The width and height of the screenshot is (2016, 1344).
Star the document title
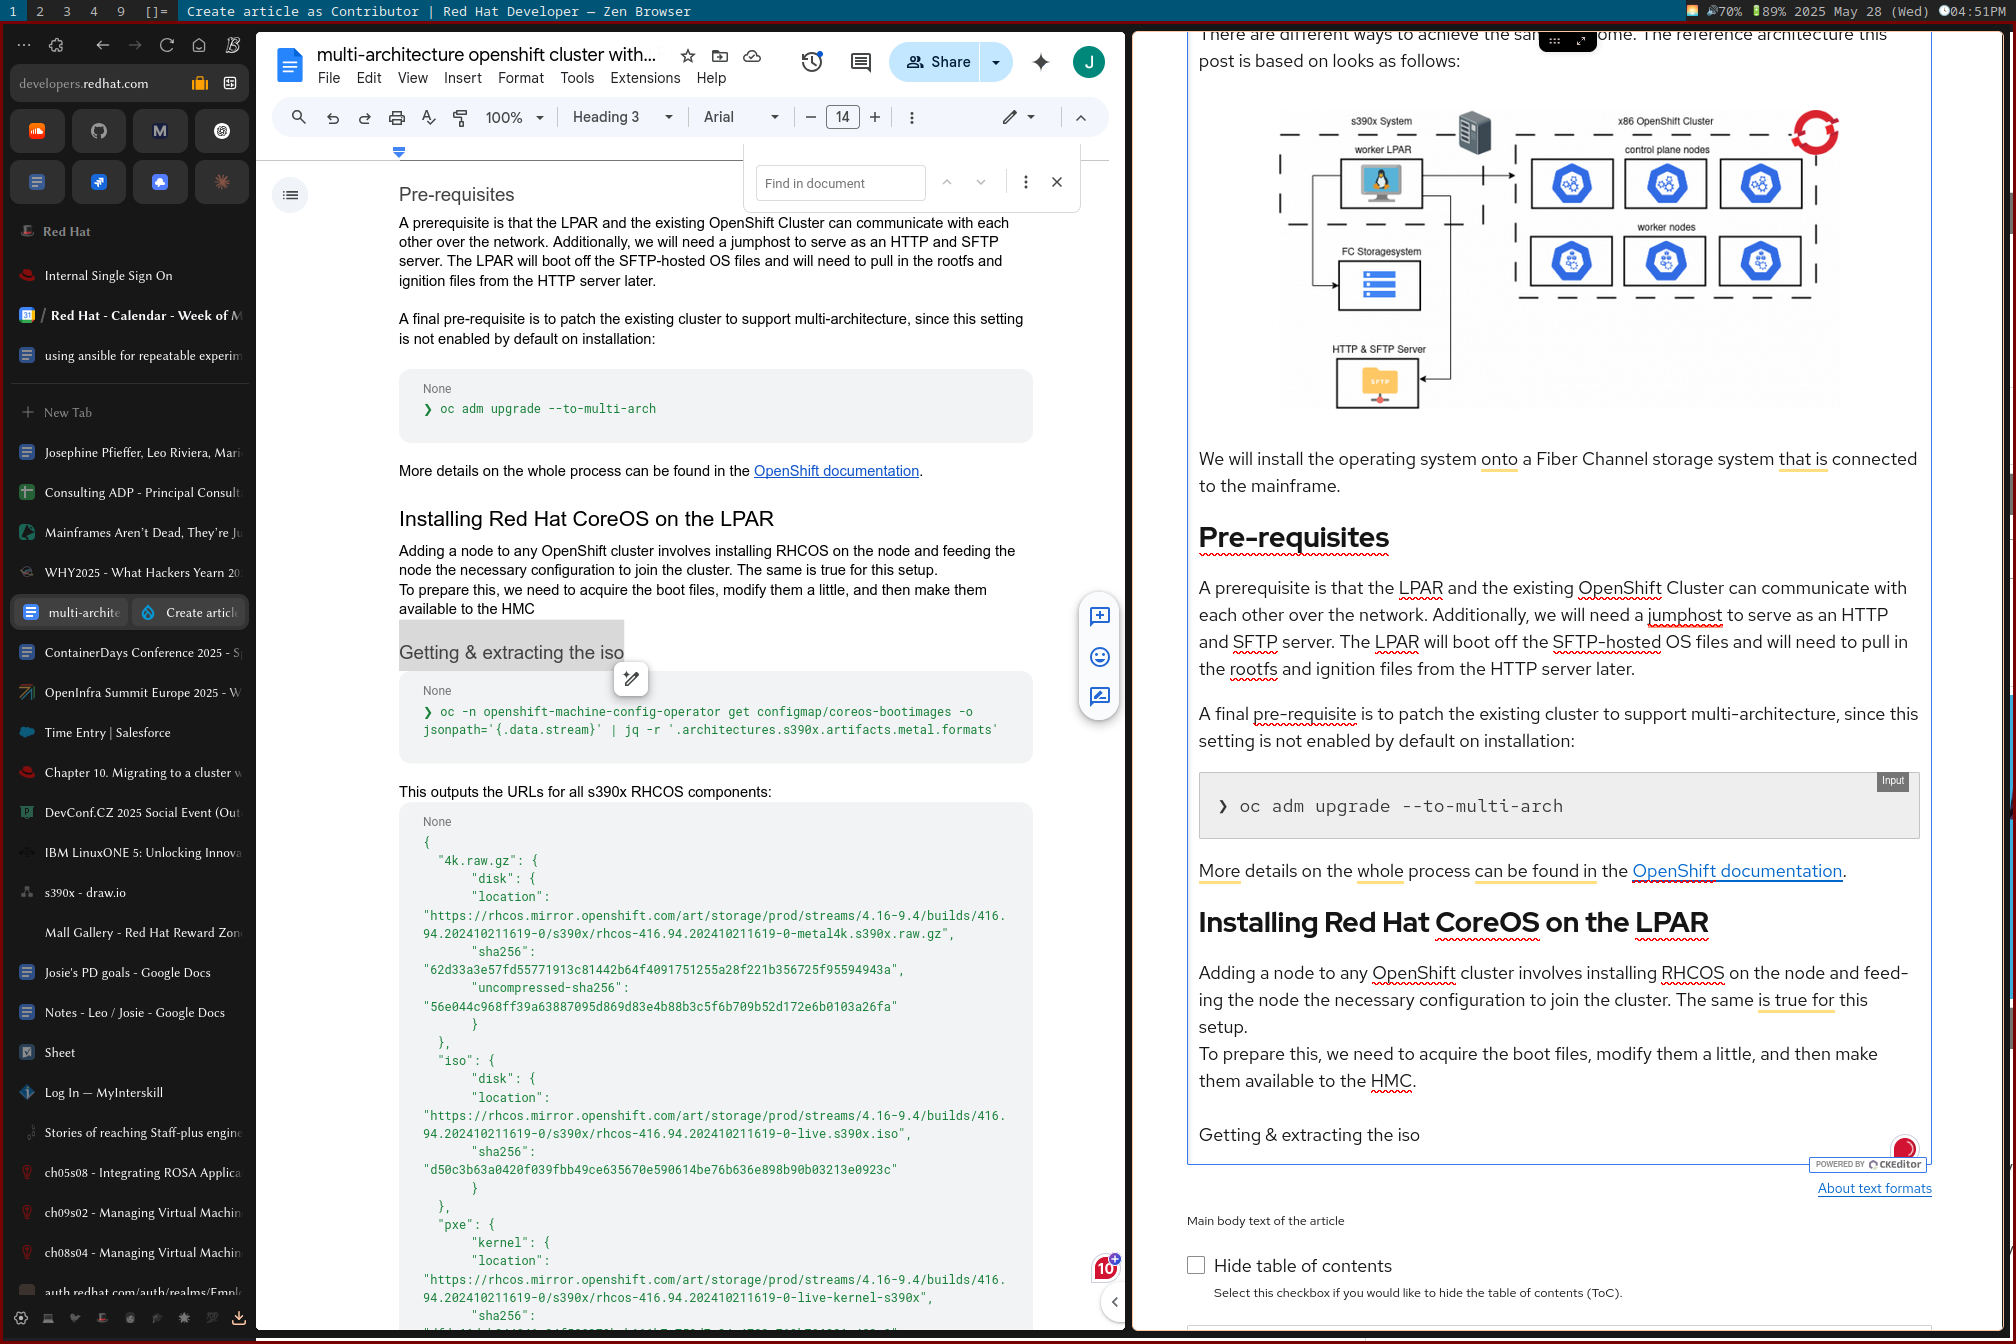click(688, 56)
